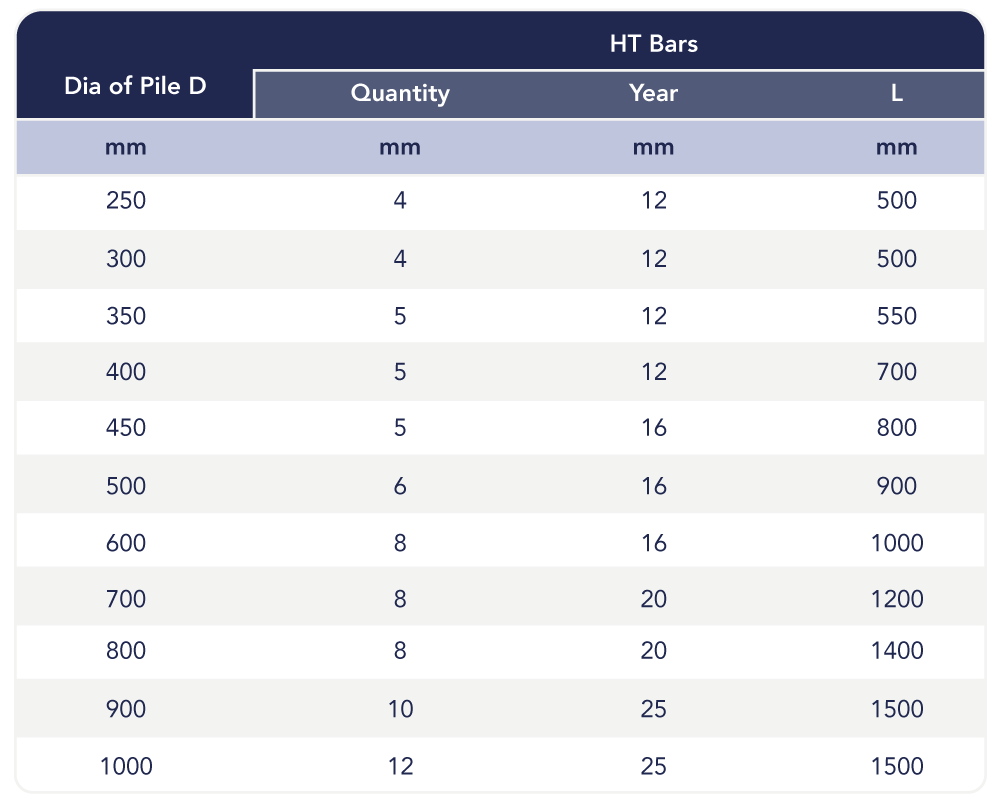The image size is (1000, 801).
Task: Click the HT Bars header
Action: click(654, 44)
